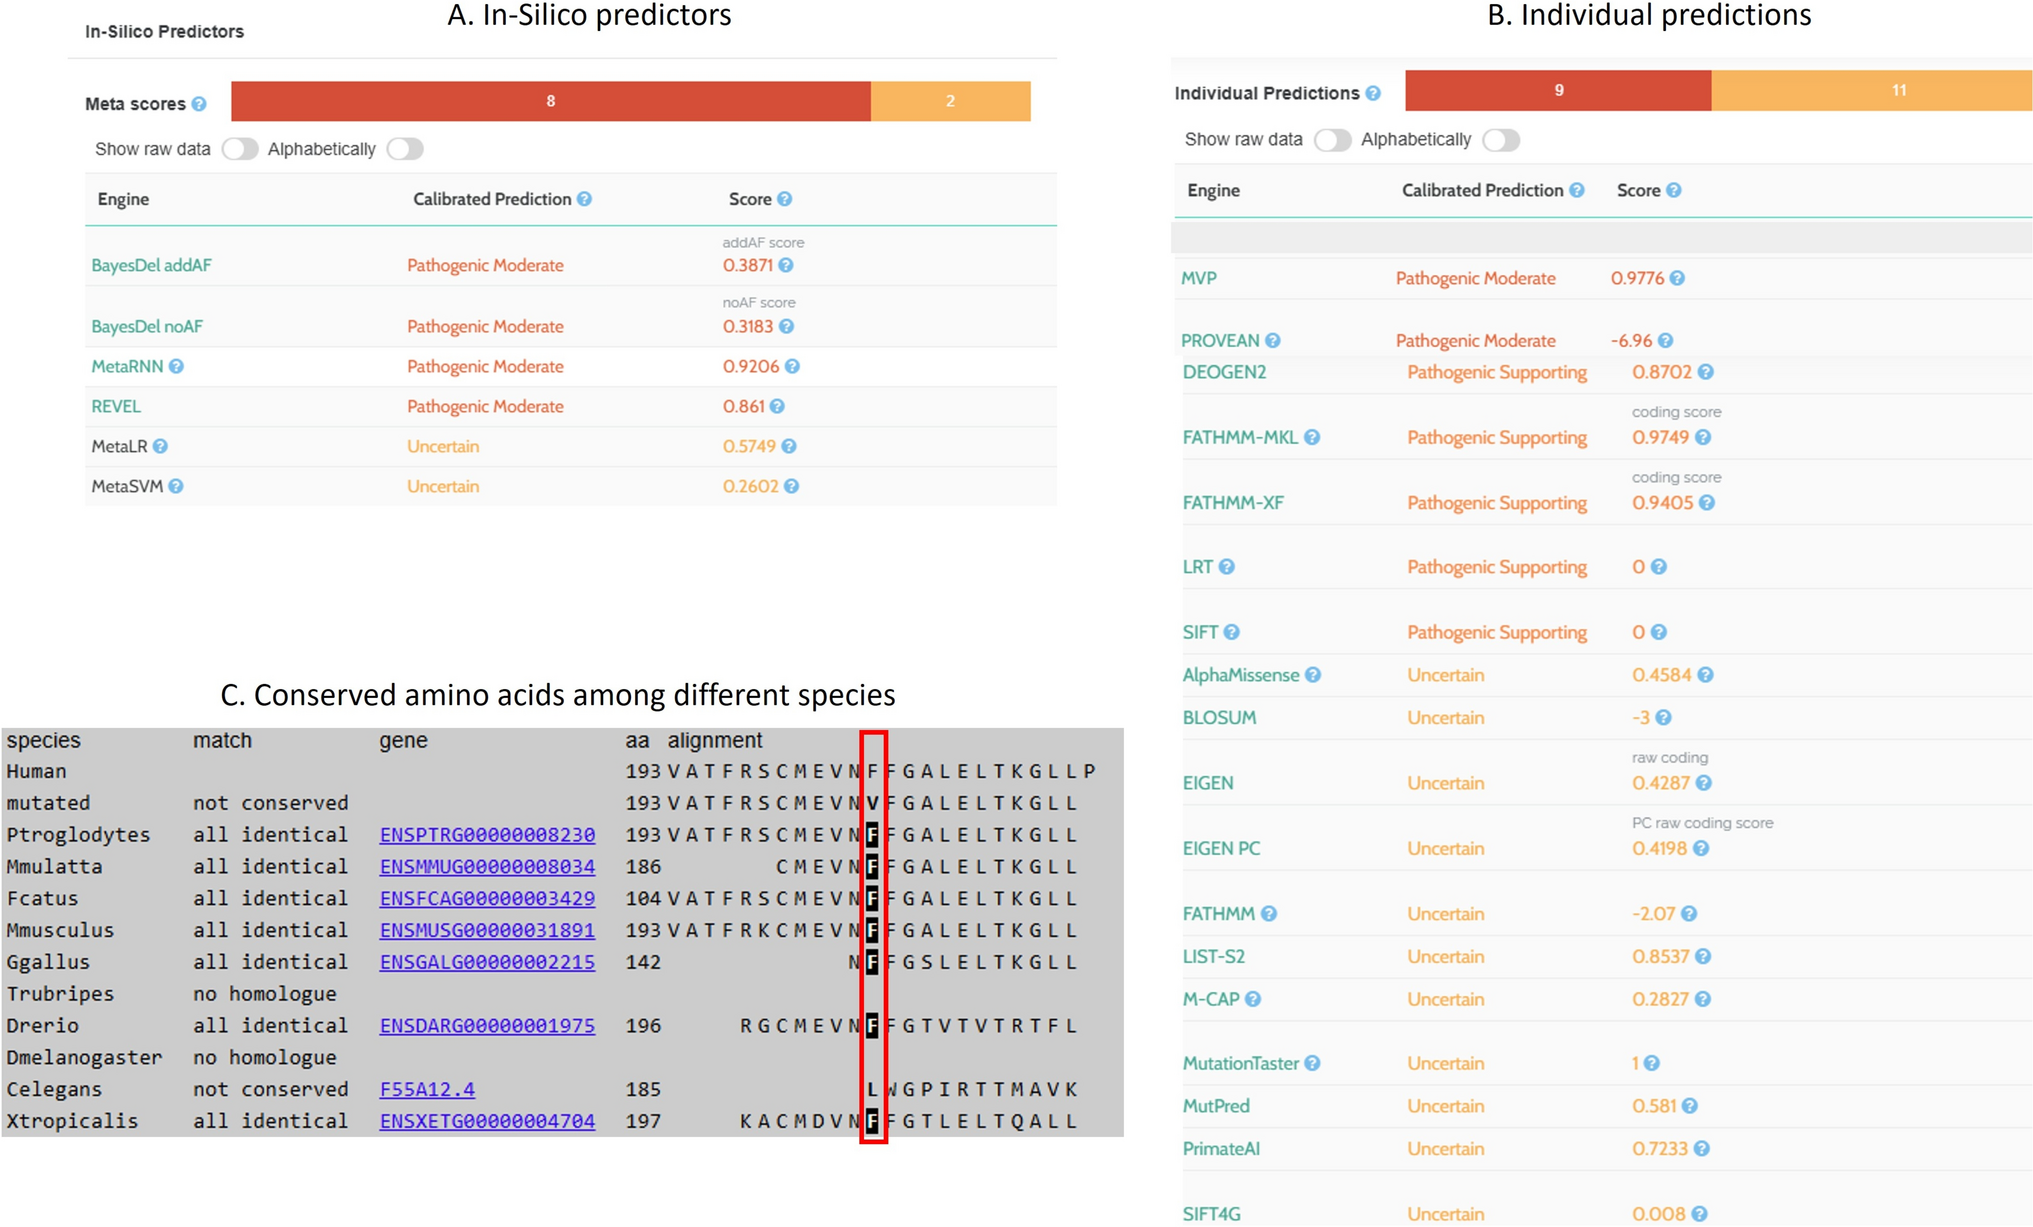Click help icon next to MutationTaster

point(1312,1064)
